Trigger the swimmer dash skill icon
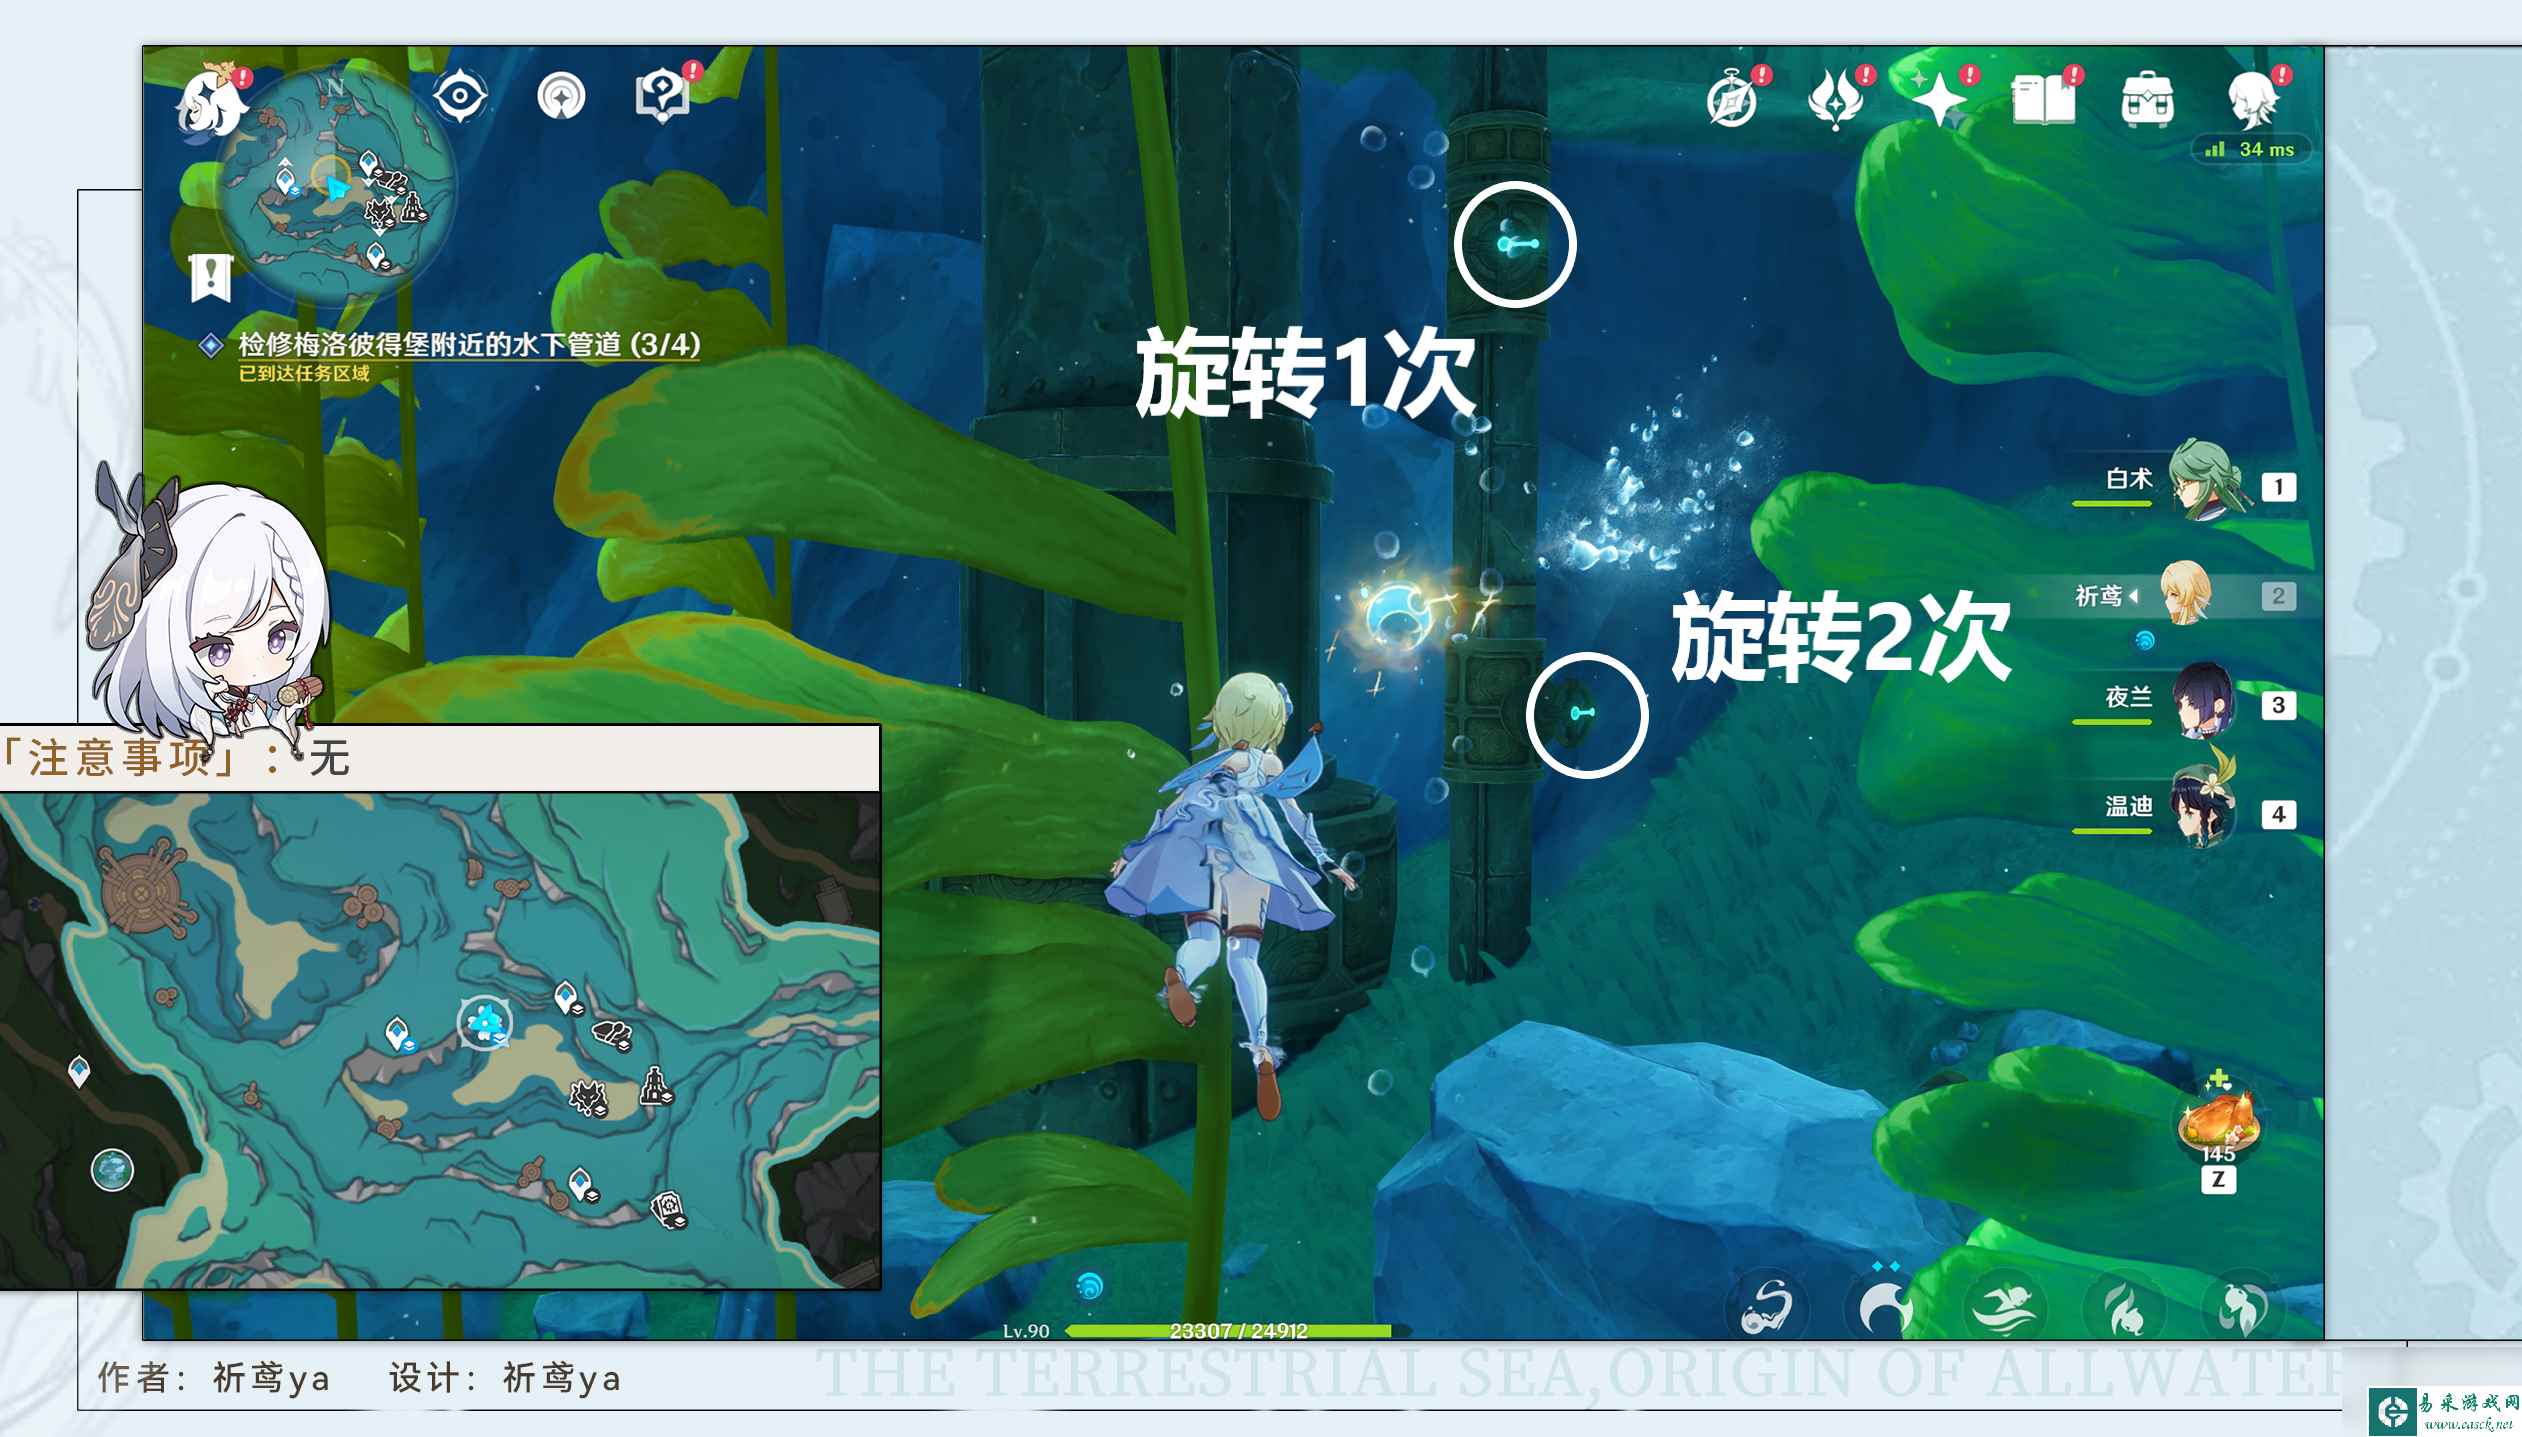The image size is (2522, 1437). point(2004,1307)
